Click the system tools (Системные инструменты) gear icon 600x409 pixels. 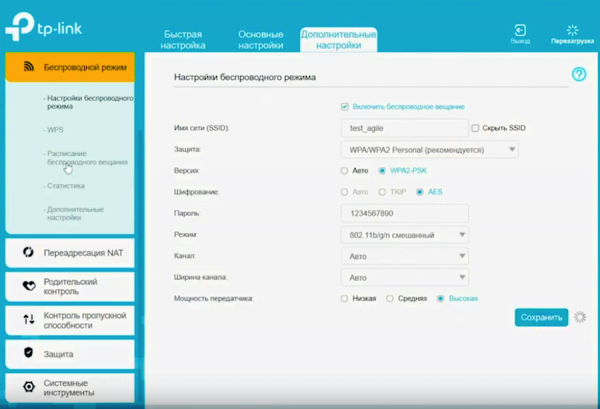pos(29,387)
